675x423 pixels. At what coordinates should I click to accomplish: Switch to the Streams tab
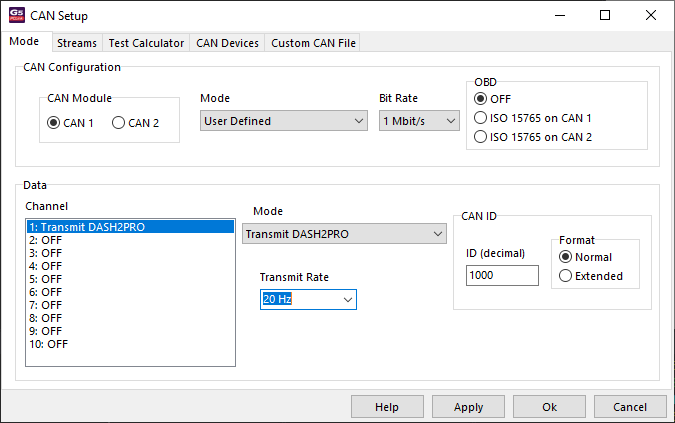click(x=77, y=43)
